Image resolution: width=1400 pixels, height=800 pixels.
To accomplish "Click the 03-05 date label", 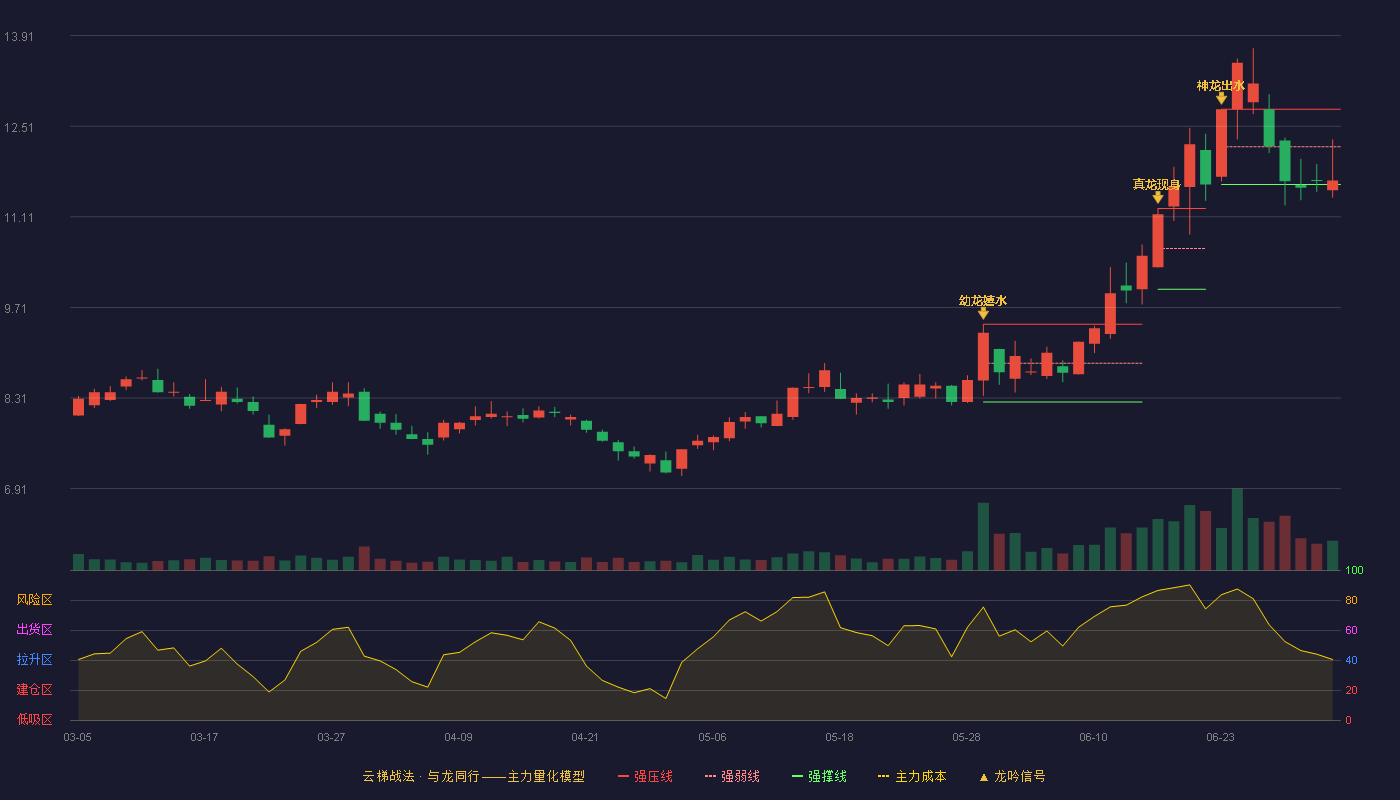I will 77,737.
